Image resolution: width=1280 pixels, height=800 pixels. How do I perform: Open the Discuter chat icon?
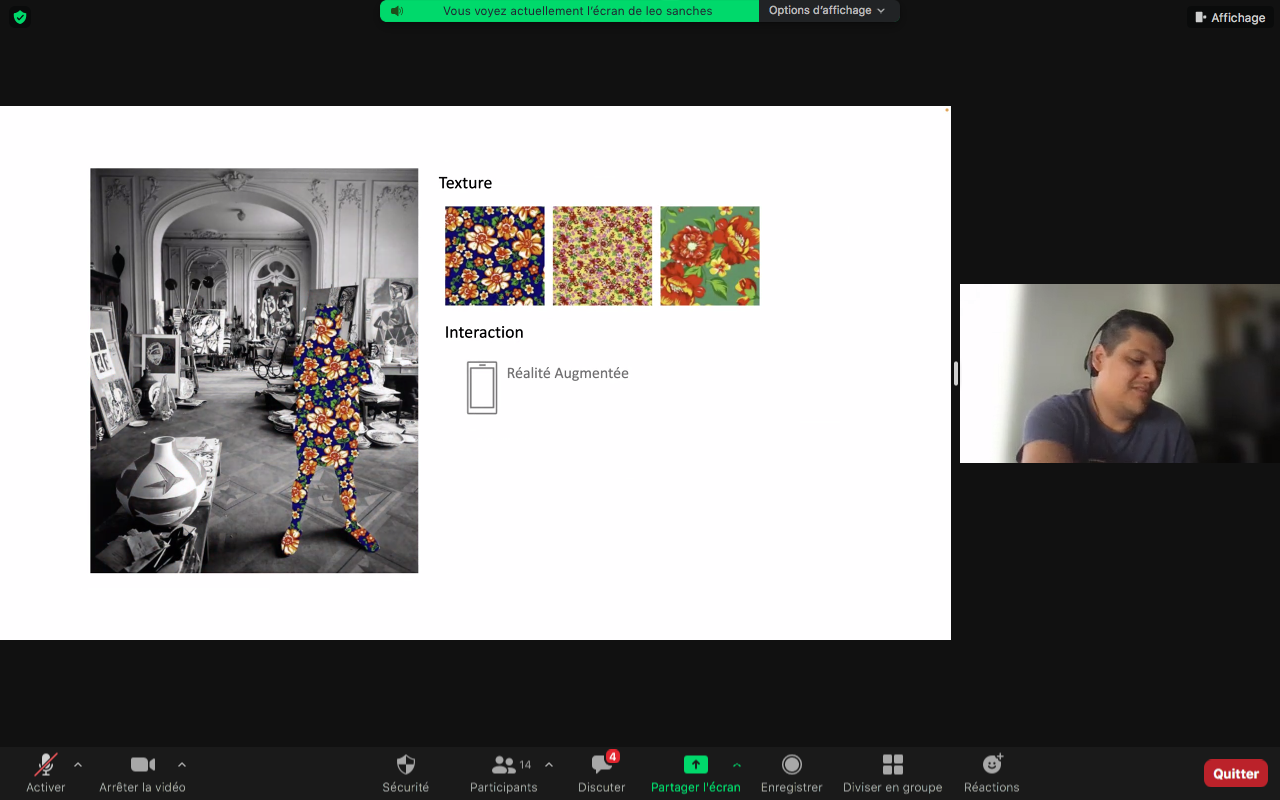point(601,765)
